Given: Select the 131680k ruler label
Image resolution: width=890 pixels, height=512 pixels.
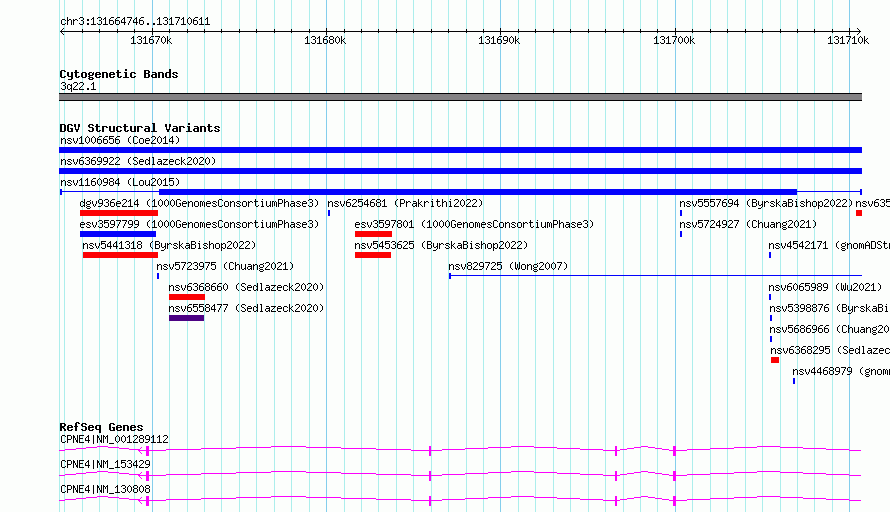Looking at the screenshot, I should coord(325,40).
